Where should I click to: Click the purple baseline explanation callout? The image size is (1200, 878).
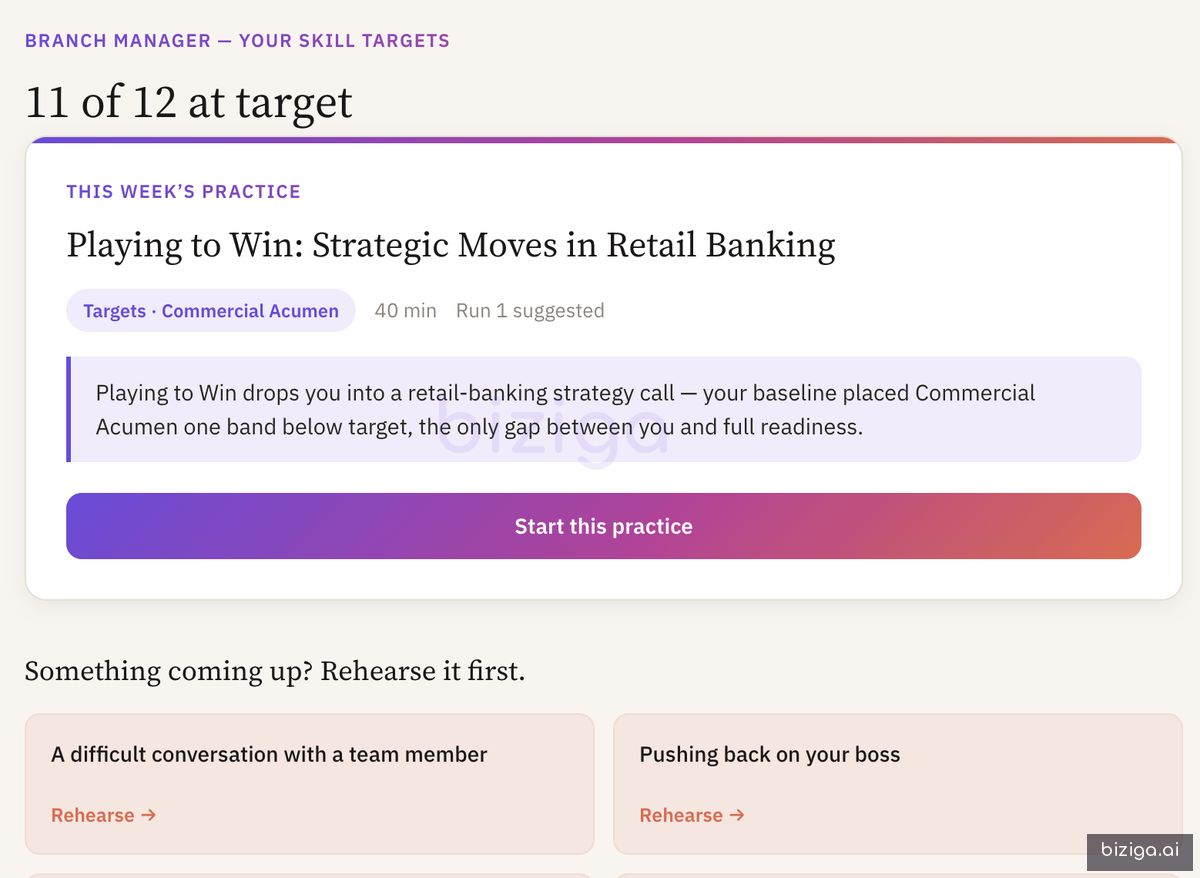(x=604, y=409)
